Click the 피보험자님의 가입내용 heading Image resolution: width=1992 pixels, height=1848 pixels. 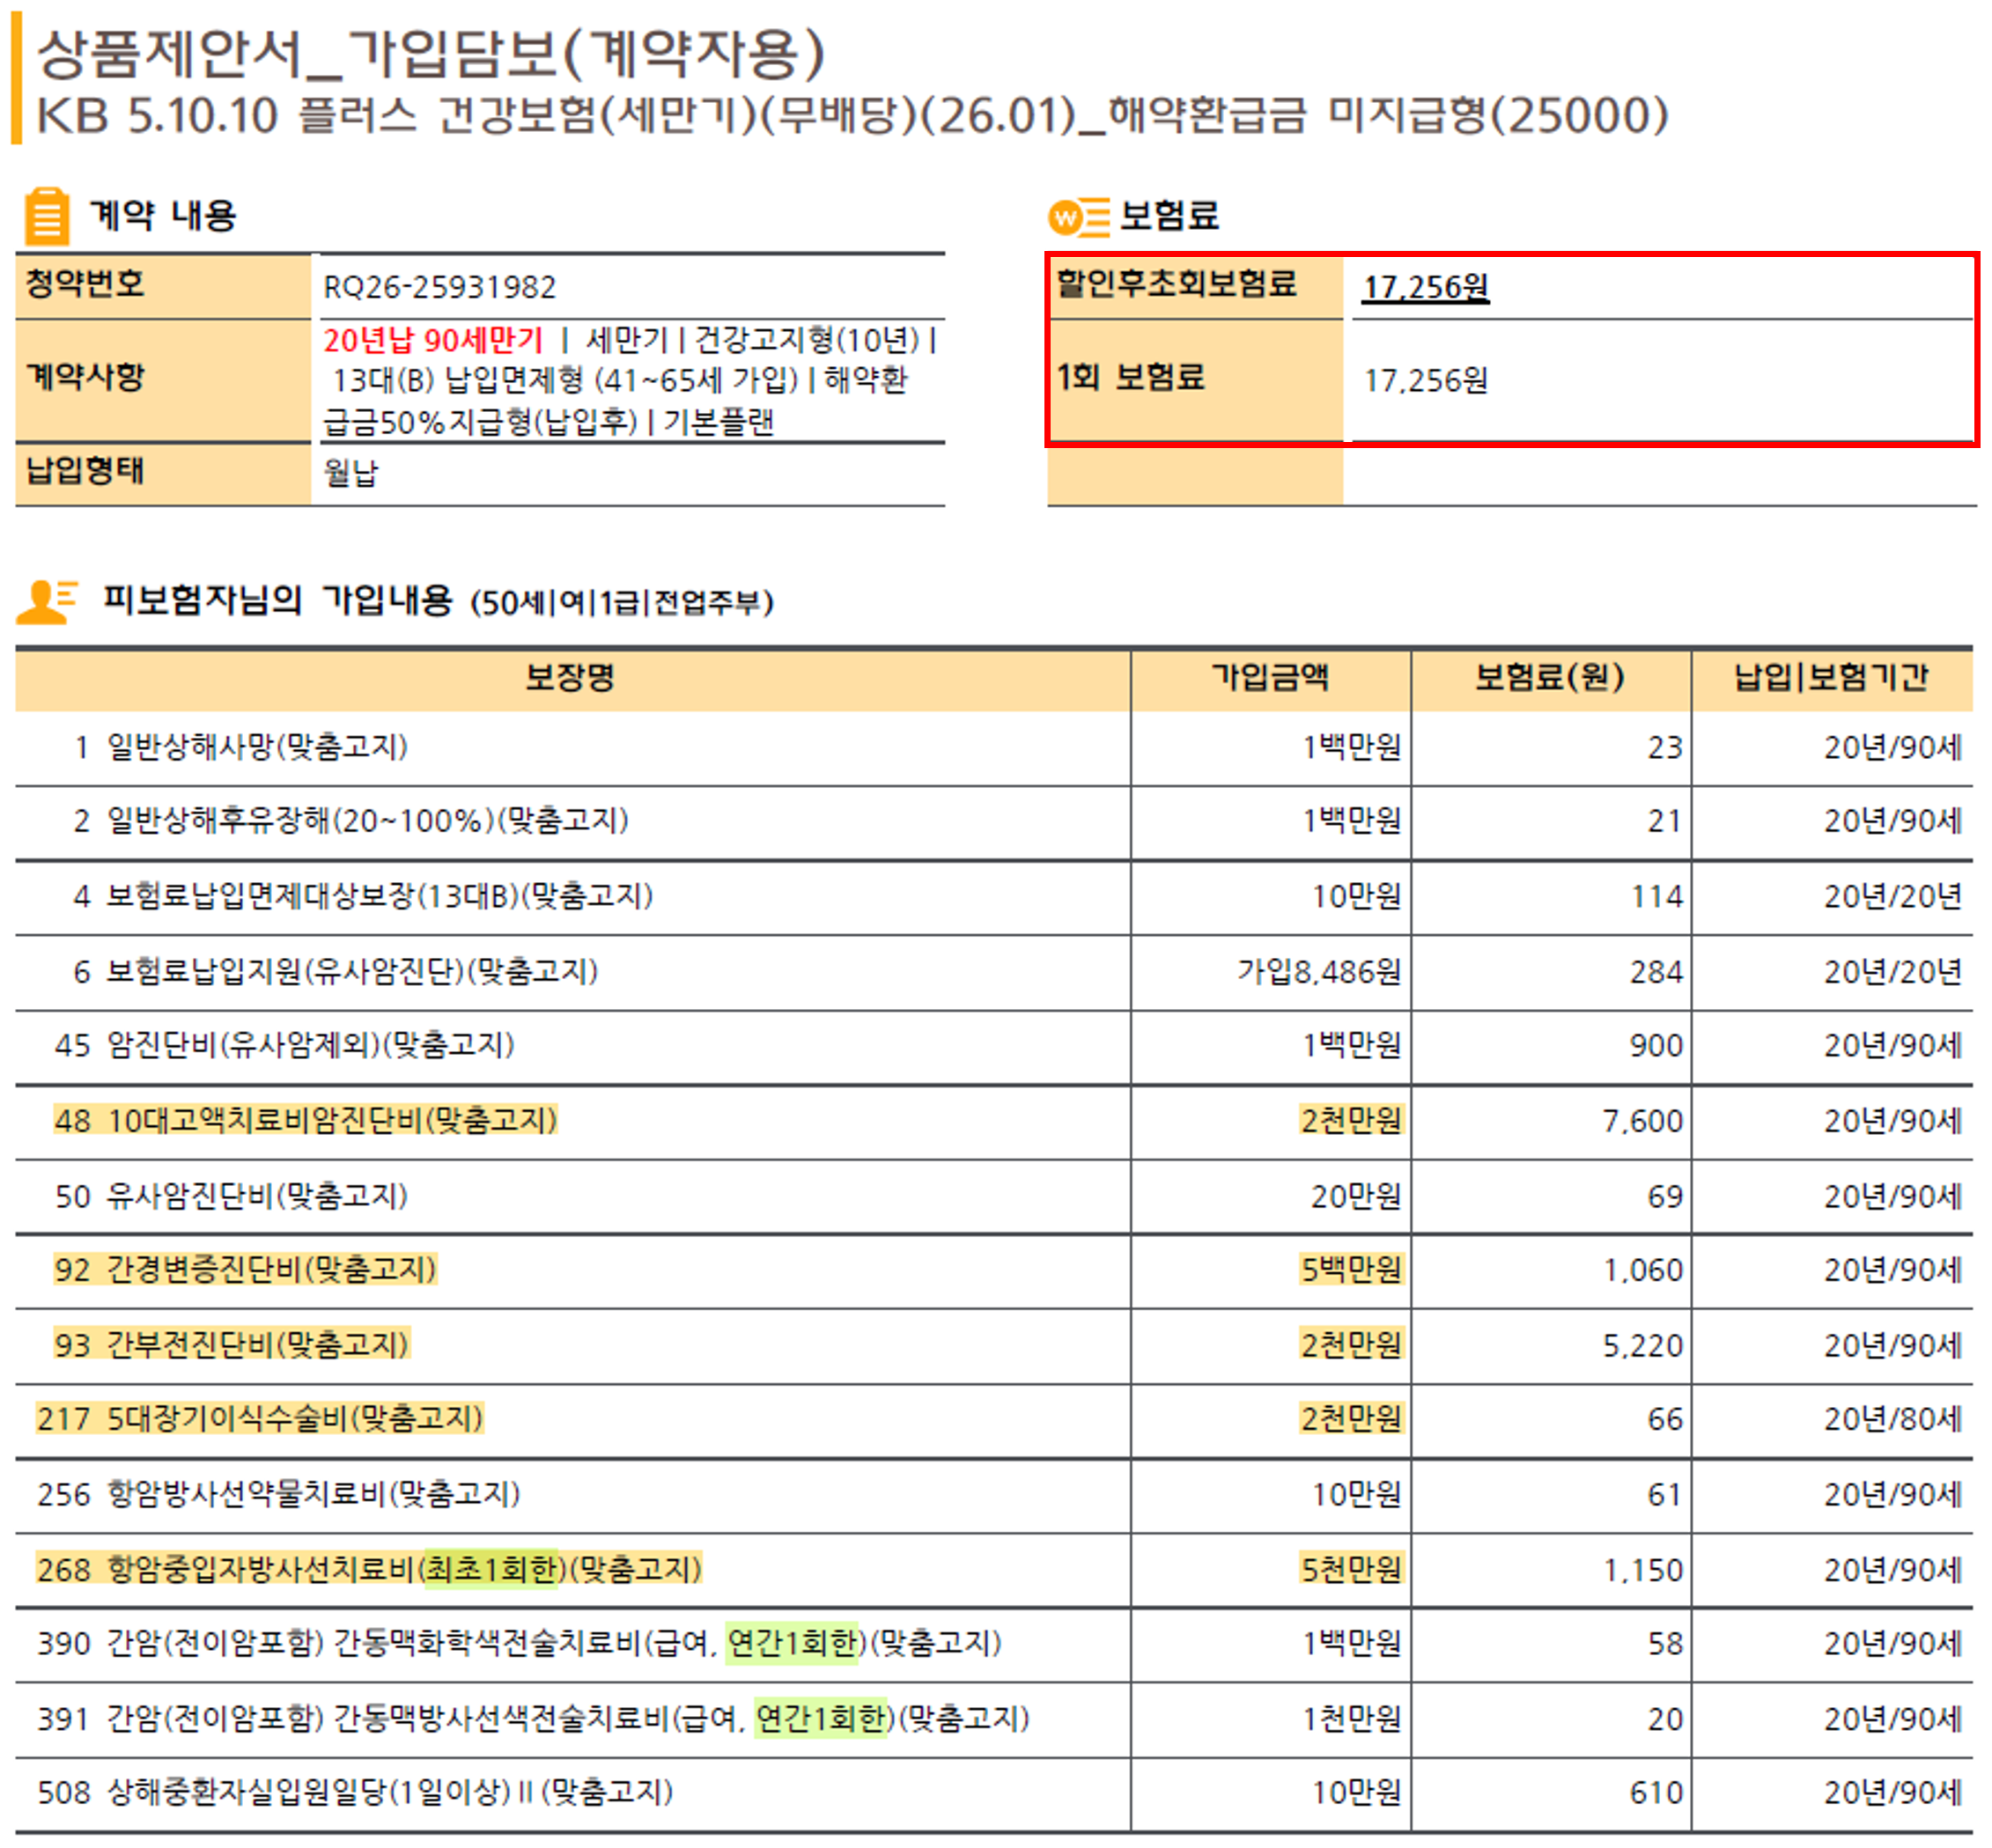278,600
